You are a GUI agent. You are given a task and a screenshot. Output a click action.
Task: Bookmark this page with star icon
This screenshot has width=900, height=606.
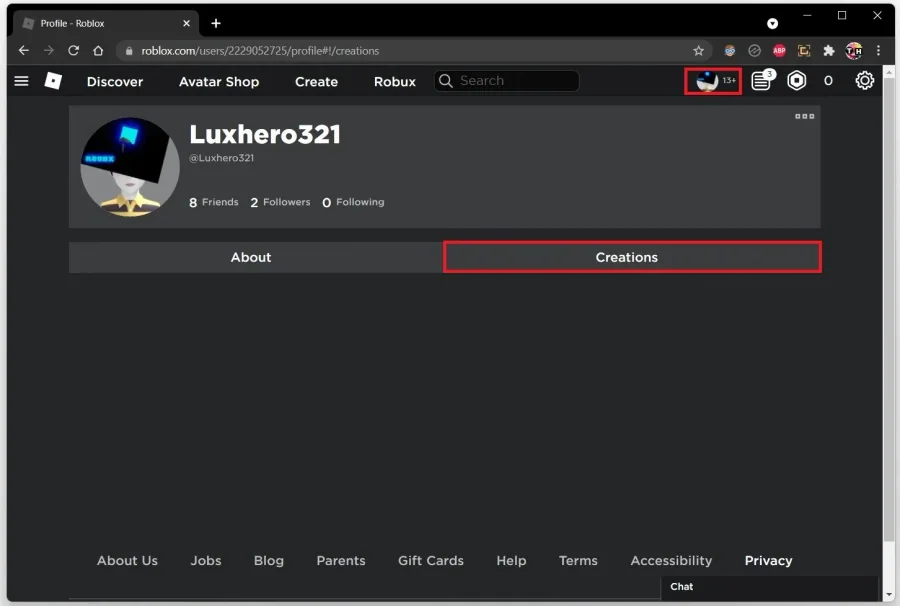tap(698, 50)
